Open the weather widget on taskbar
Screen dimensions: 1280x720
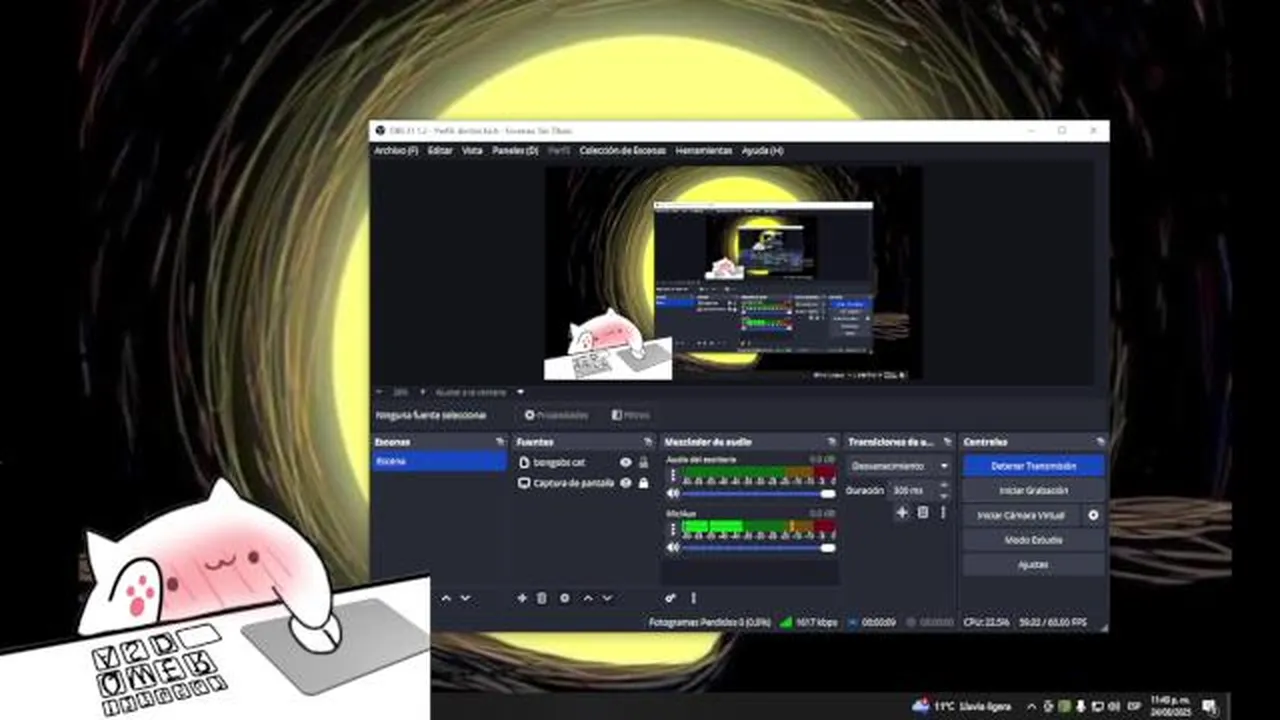click(964, 707)
